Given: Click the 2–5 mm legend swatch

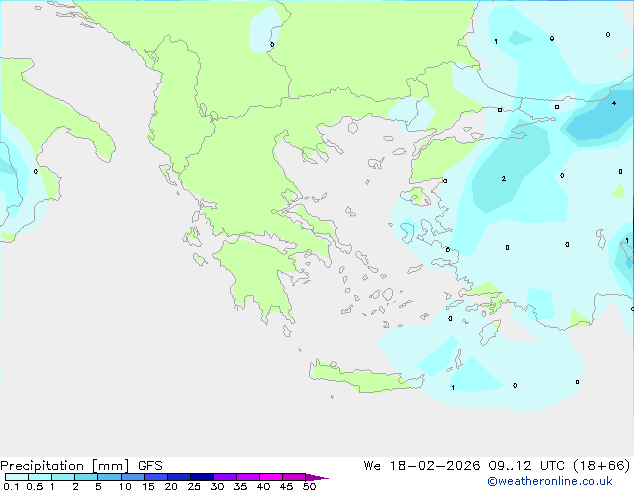Looking at the screenshot, I should click(86, 477).
